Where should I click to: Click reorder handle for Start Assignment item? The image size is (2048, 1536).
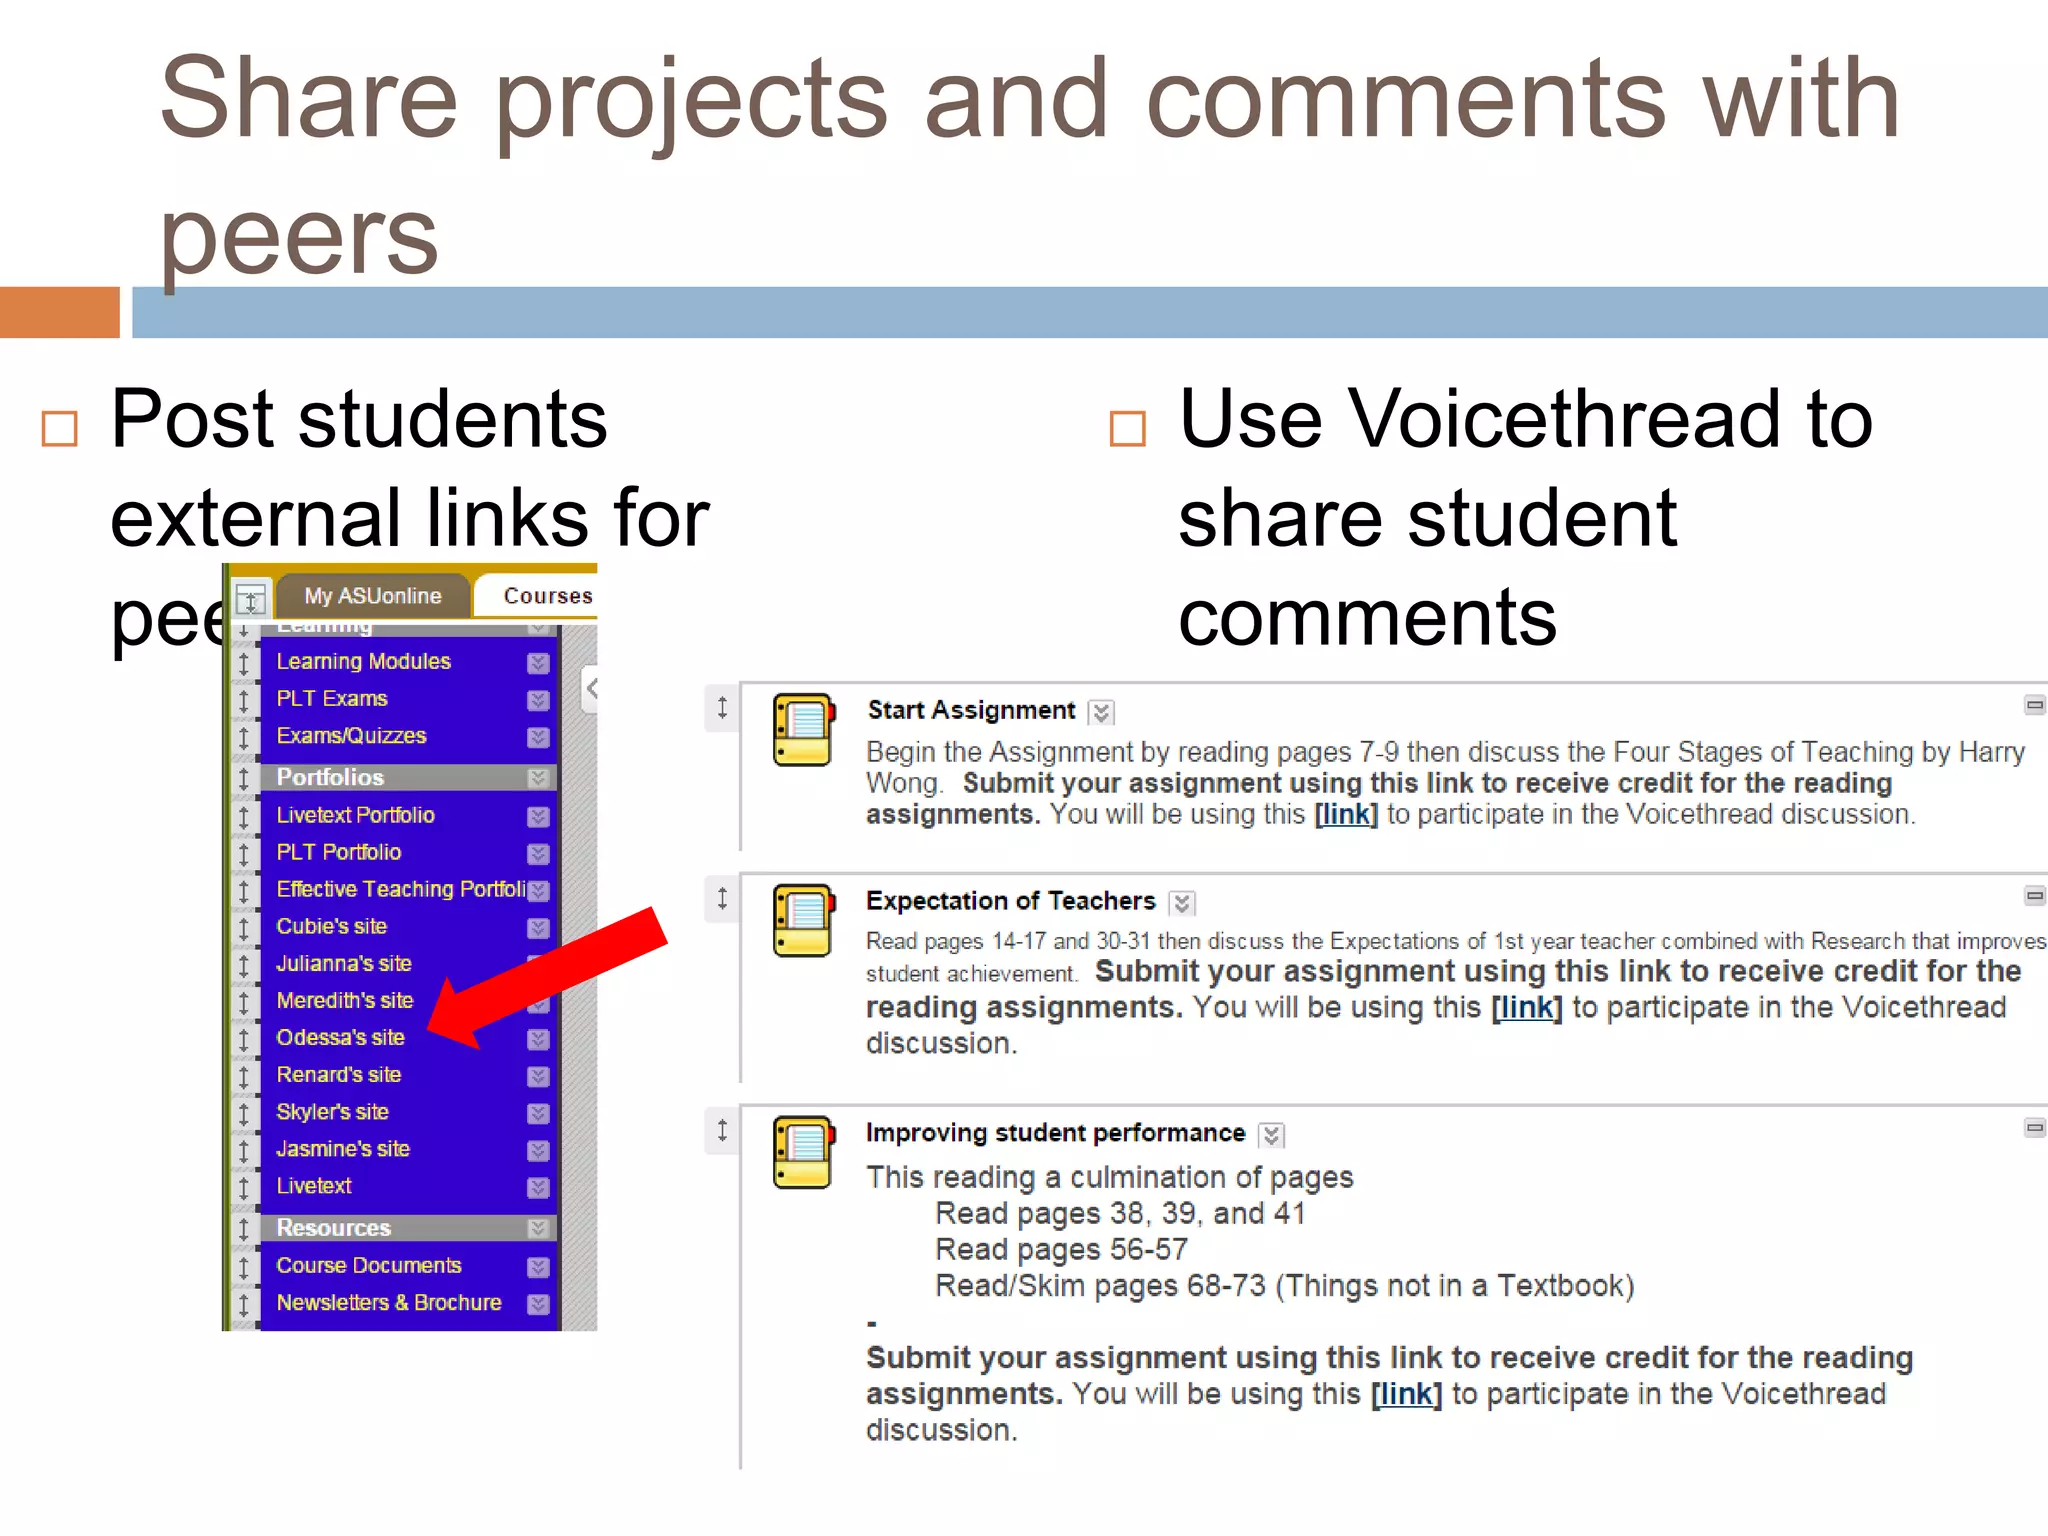tap(722, 708)
